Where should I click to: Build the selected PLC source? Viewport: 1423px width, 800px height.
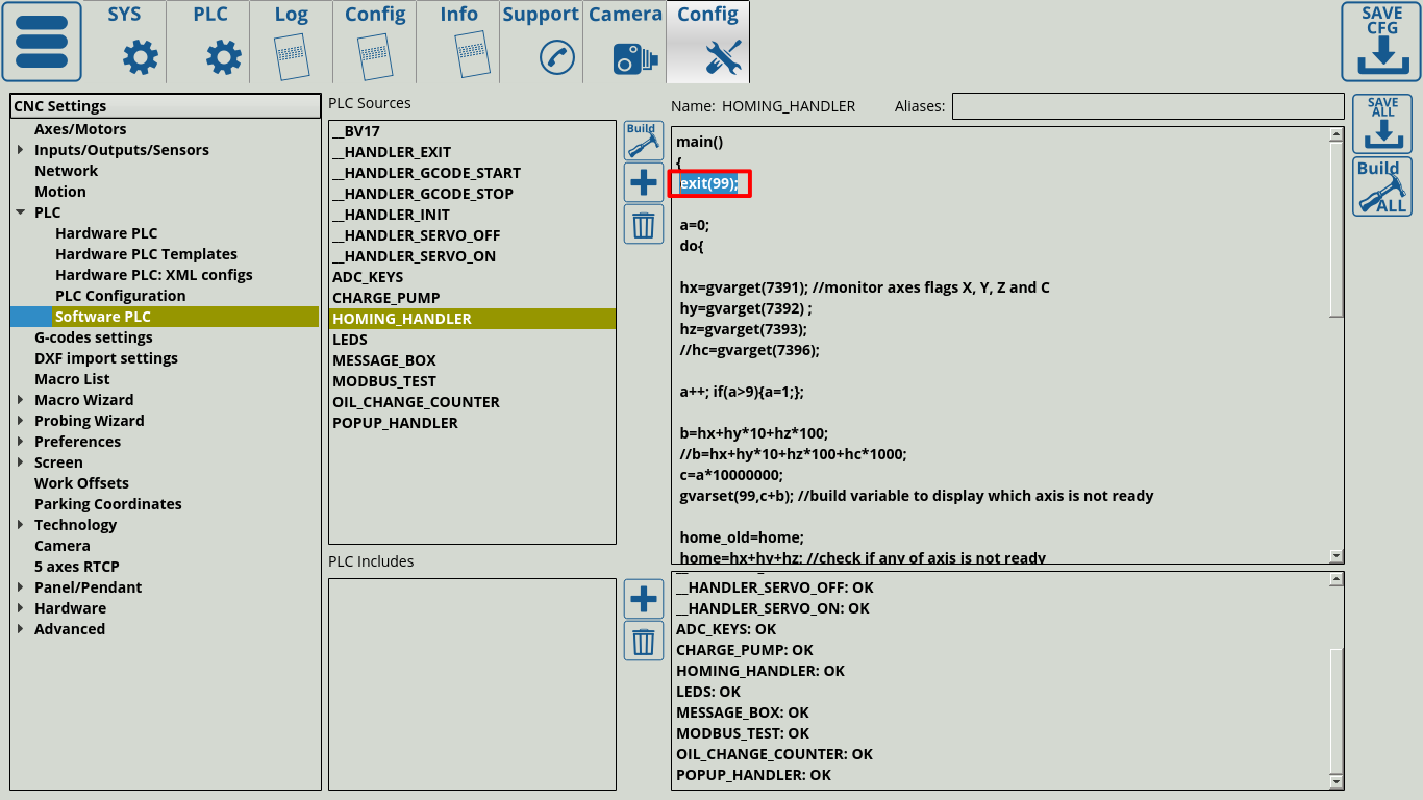pyautogui.click(x=643, y=141)
